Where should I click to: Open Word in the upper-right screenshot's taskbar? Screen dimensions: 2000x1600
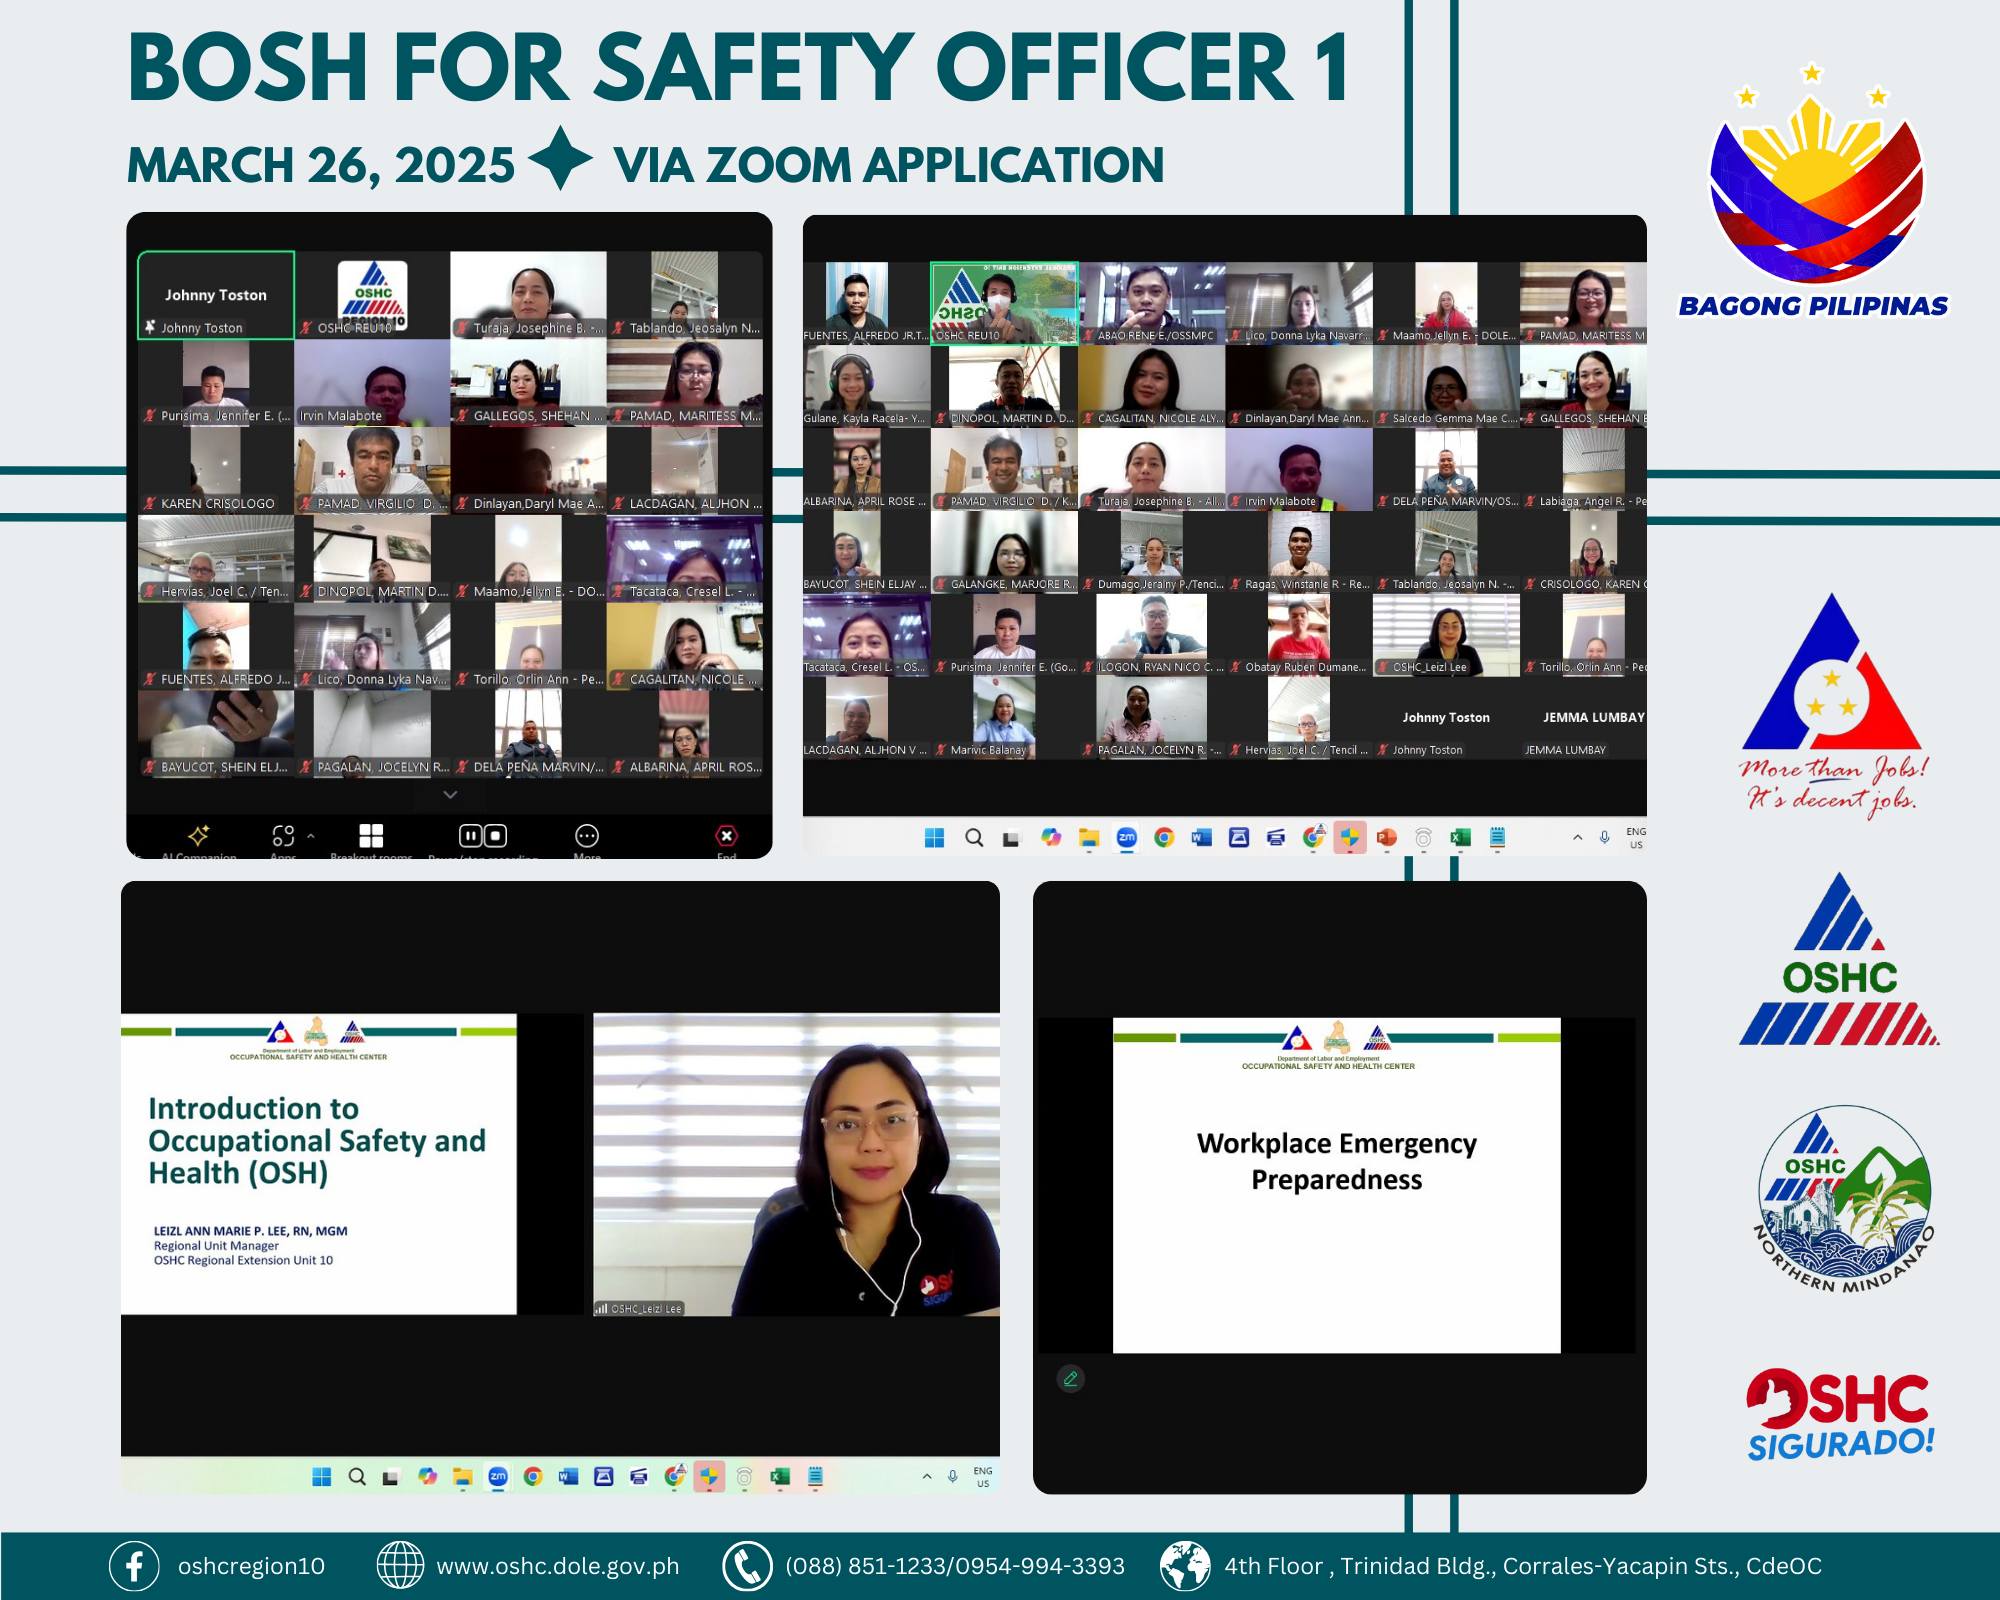[1201, 838]
